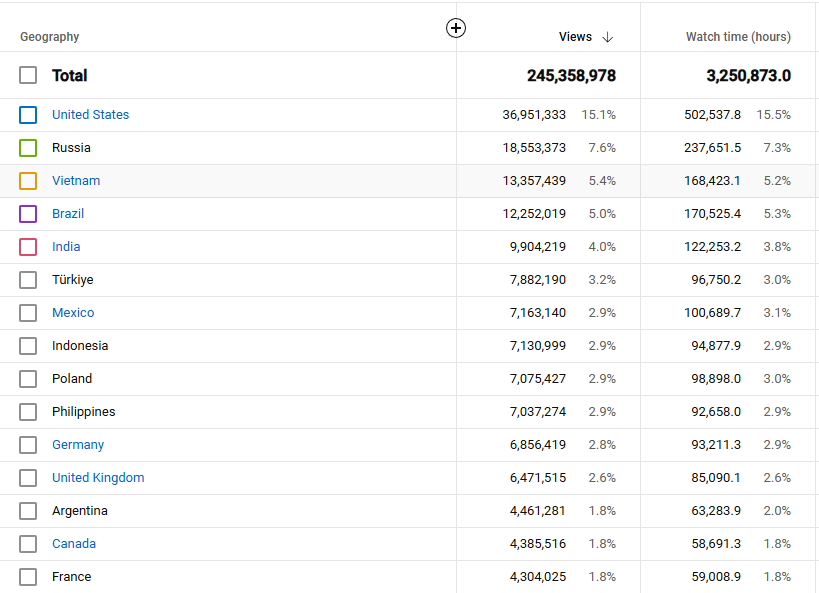Check the Mexico row checkbox
The image size is (819, 593).
point(28,313)
